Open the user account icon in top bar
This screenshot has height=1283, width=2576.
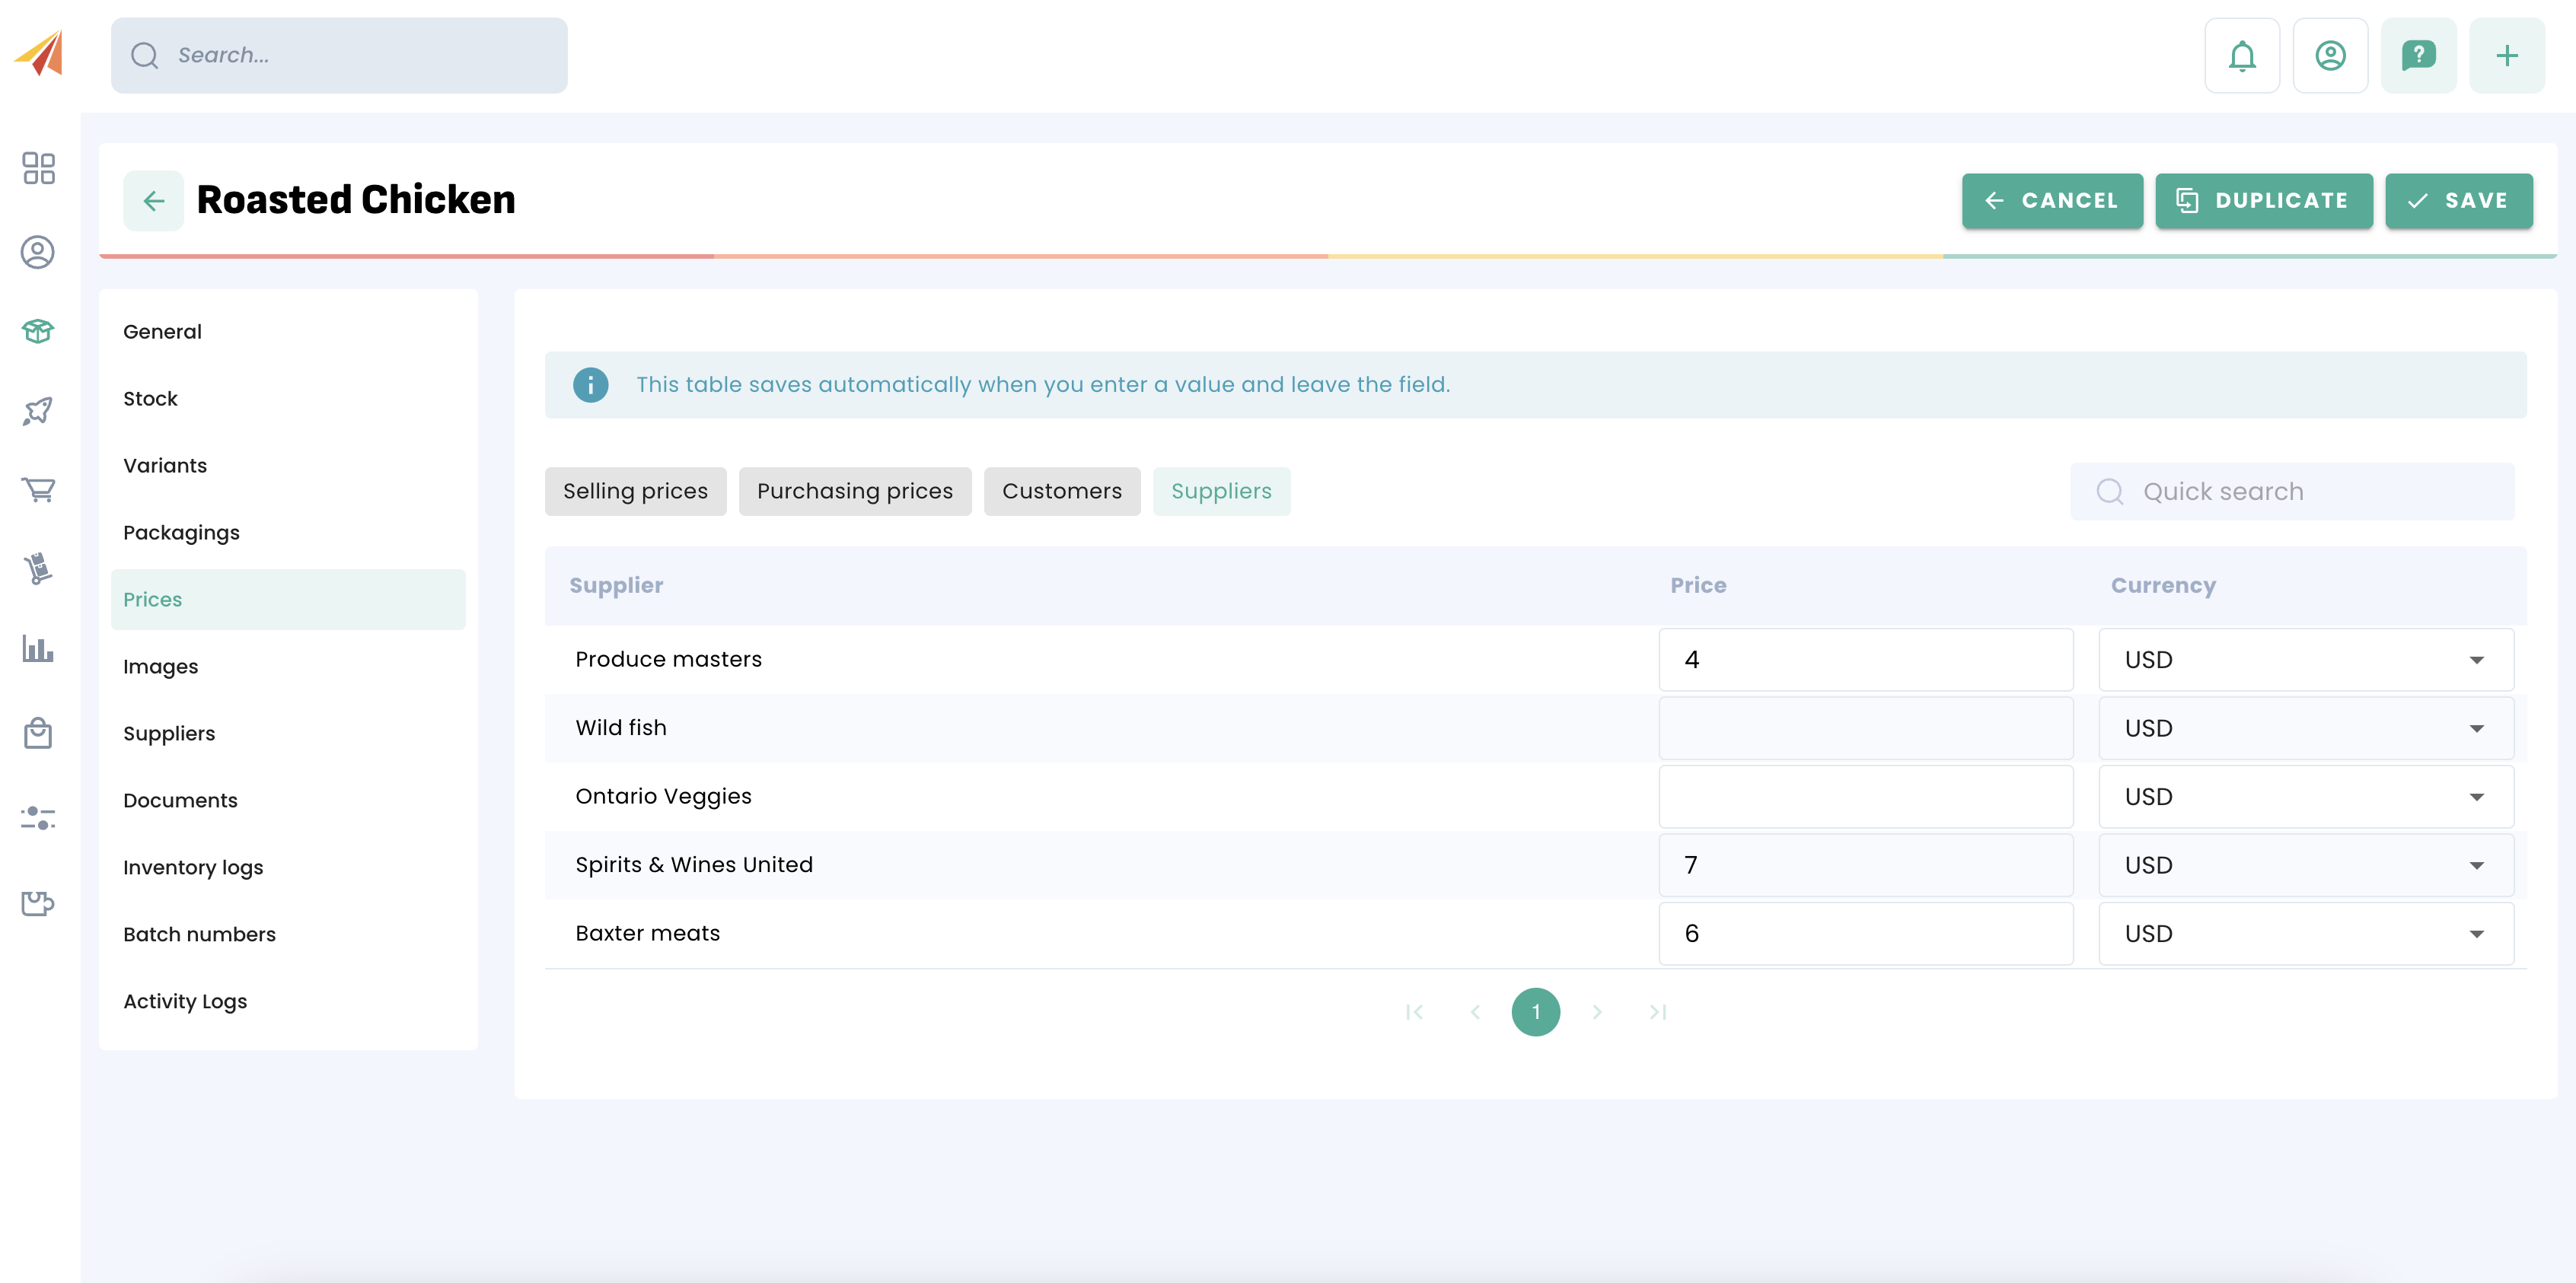point(2329,56)
